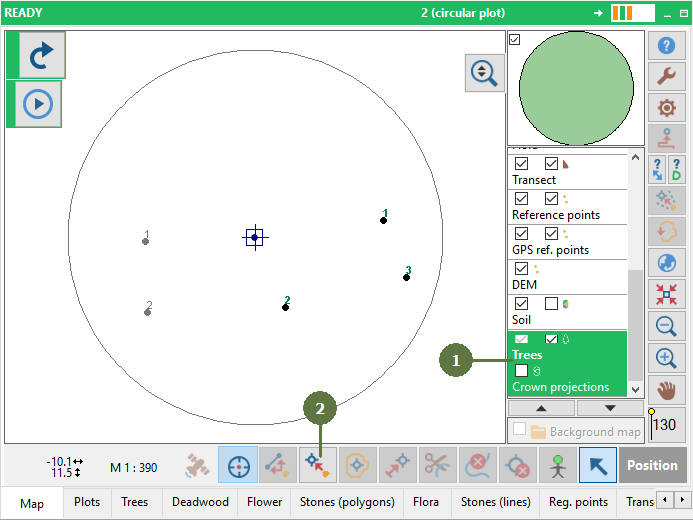Click the dotted circle selection icon
Image resolution: width=693 pixels, height=520 pixels.
666,200
